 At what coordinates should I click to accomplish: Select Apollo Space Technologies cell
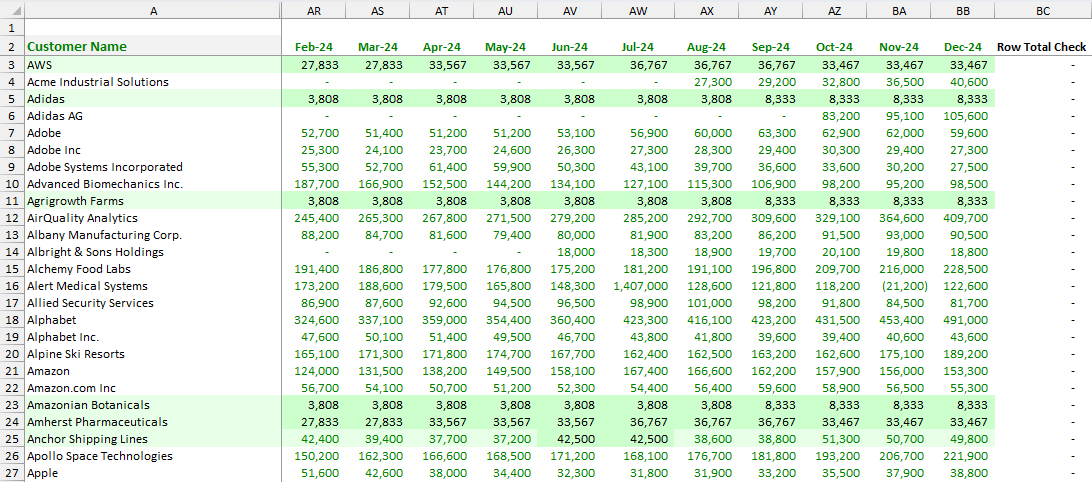tap(153, 456)
